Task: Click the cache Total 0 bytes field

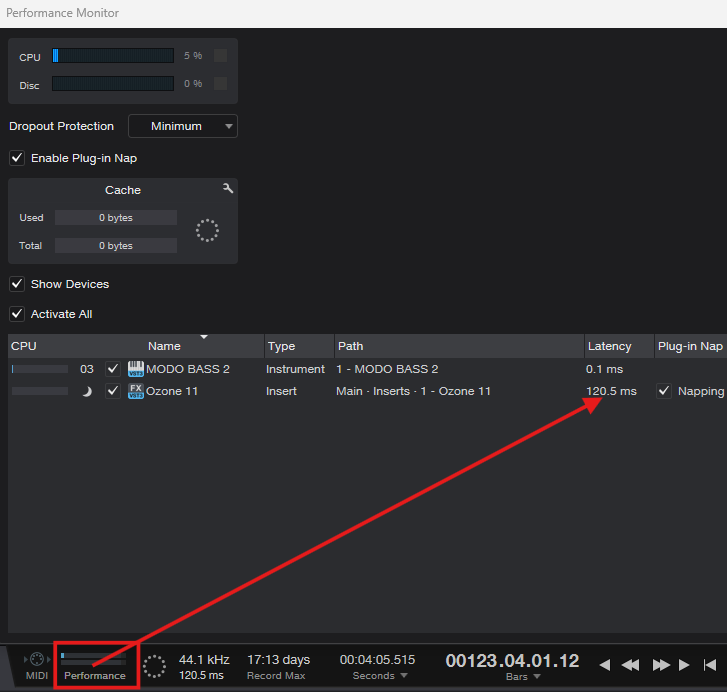Action: point(116,245)
